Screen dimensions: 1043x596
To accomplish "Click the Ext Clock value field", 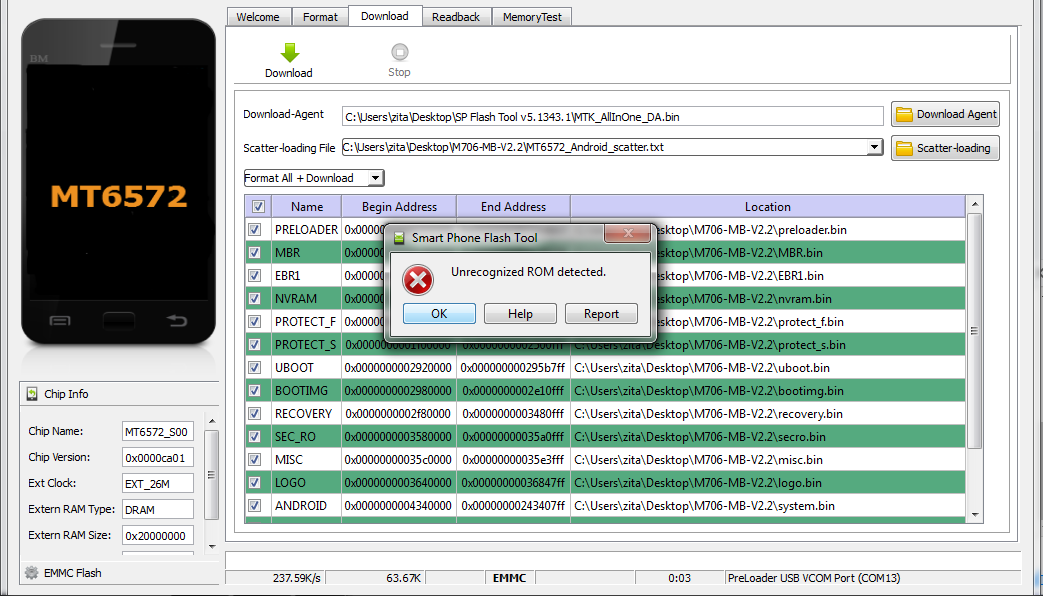I will 158,484.
